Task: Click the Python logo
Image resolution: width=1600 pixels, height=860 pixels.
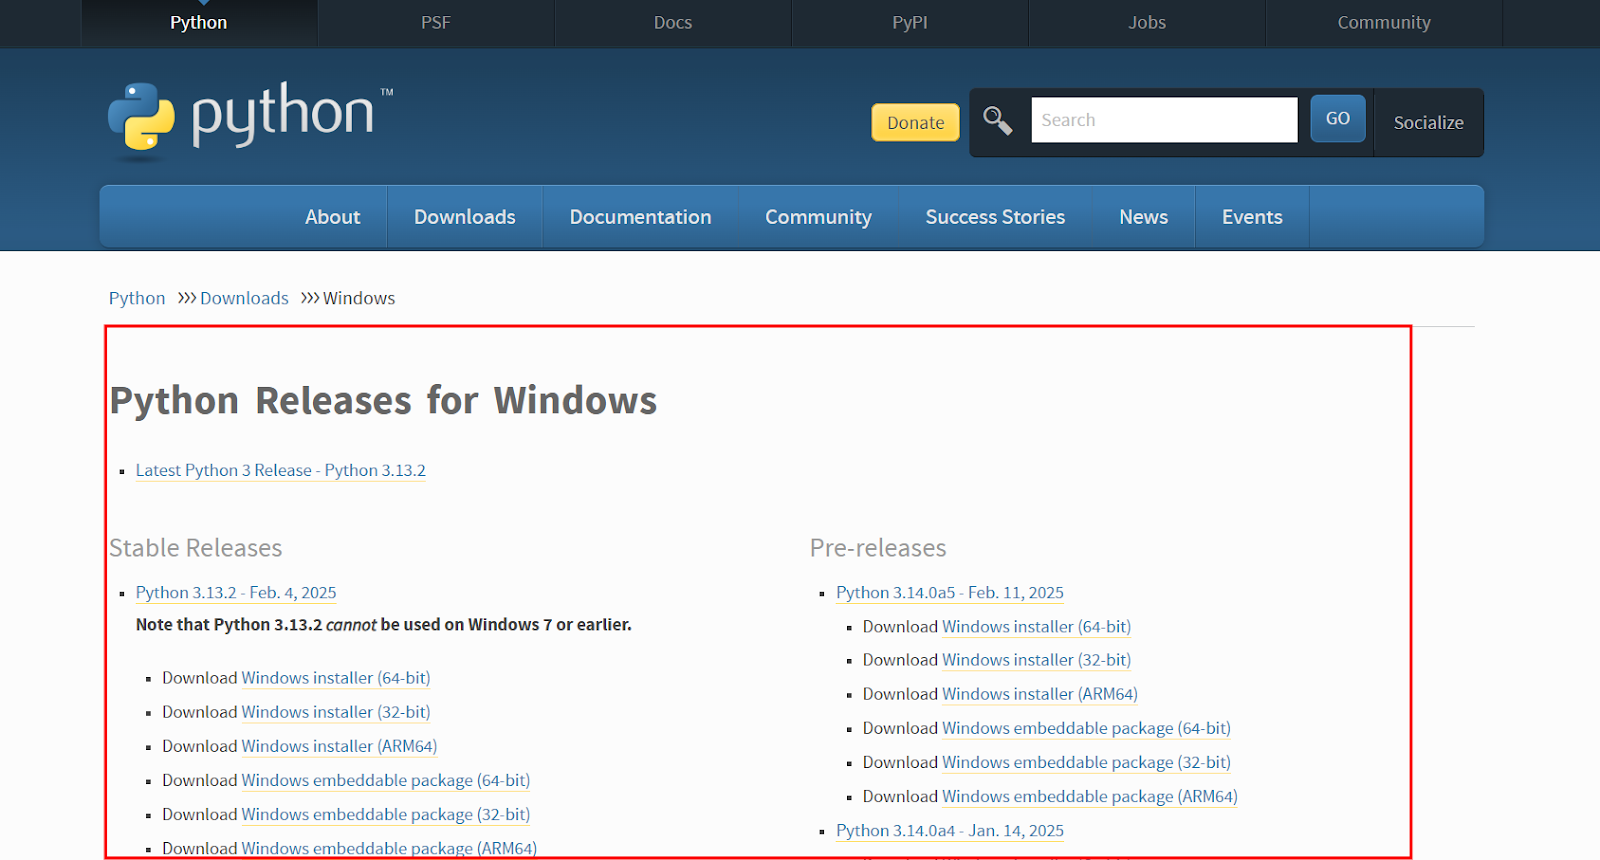Action: (250, 120)
